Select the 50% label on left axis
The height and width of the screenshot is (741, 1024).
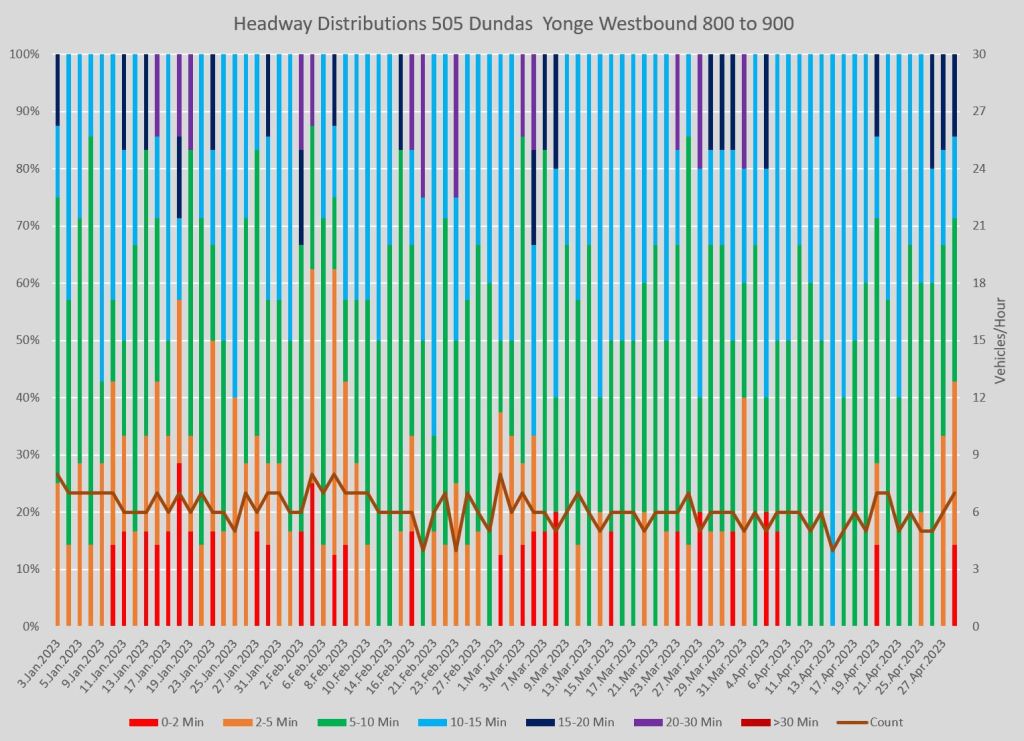23,341
